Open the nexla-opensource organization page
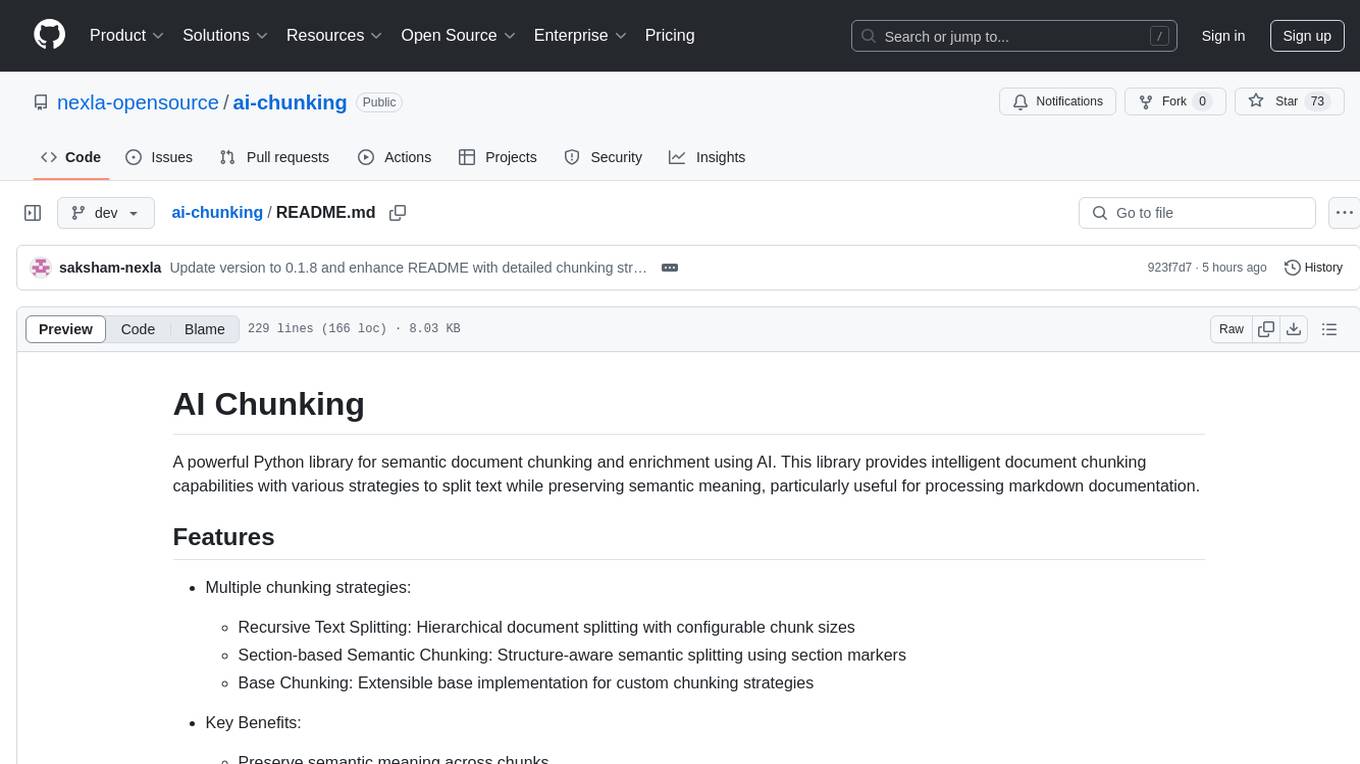The height and width of the screenshot is (764, 1360). pyautogui.click(x=138, y=102)
